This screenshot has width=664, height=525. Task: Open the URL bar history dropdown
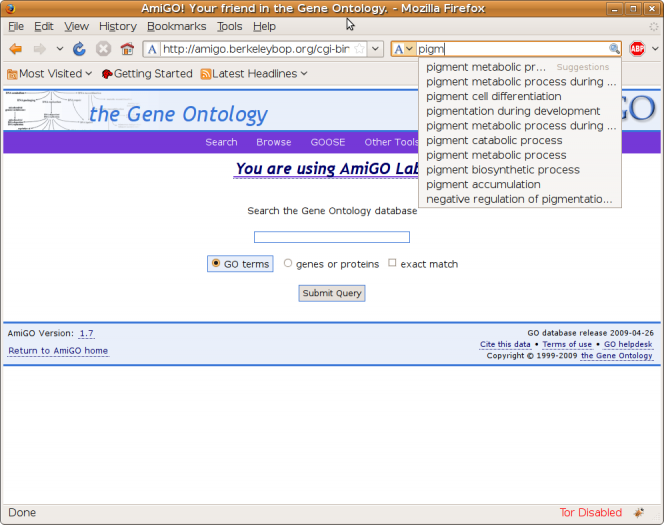pos(375,49)
